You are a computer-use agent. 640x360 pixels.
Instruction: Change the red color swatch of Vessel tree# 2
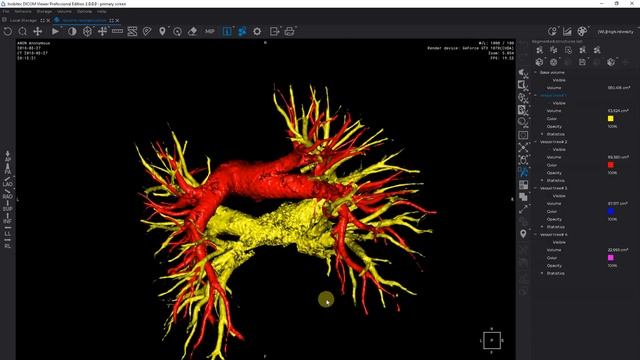tap(611, 165)
